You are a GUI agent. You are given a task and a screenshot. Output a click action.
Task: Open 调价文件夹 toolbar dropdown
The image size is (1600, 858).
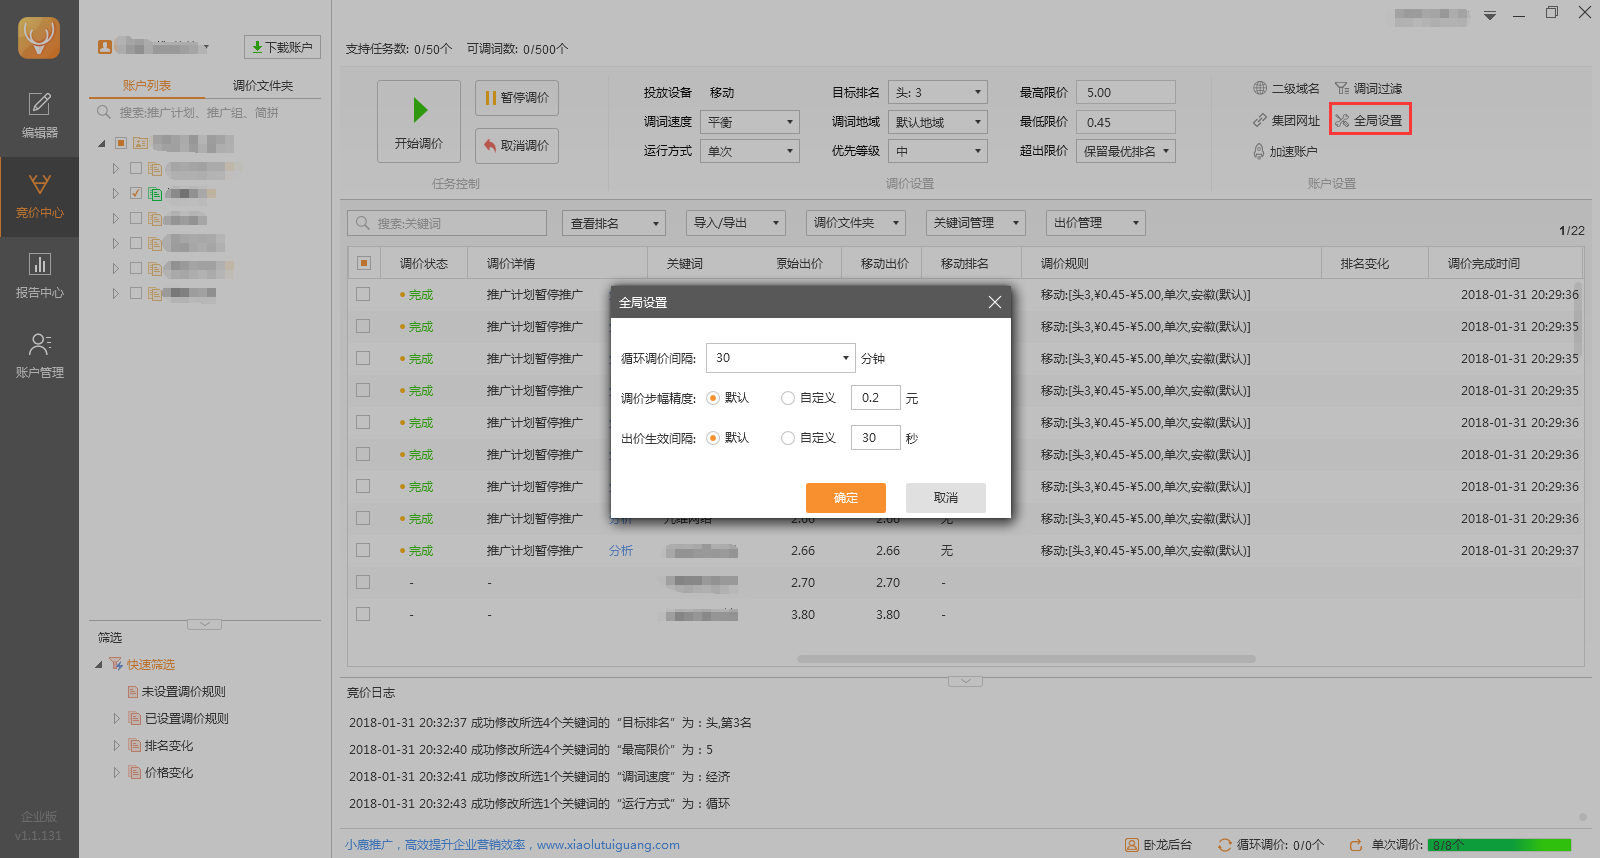(856, 223)
